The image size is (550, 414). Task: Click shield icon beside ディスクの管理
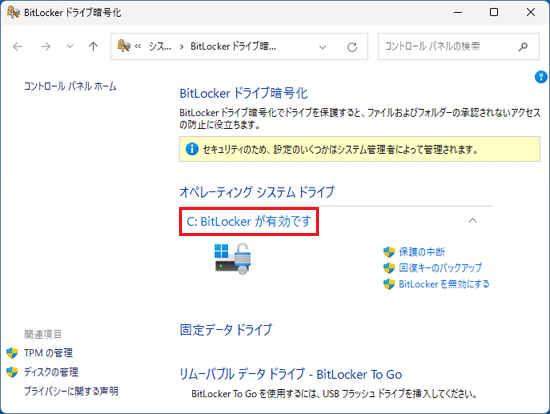12,372
